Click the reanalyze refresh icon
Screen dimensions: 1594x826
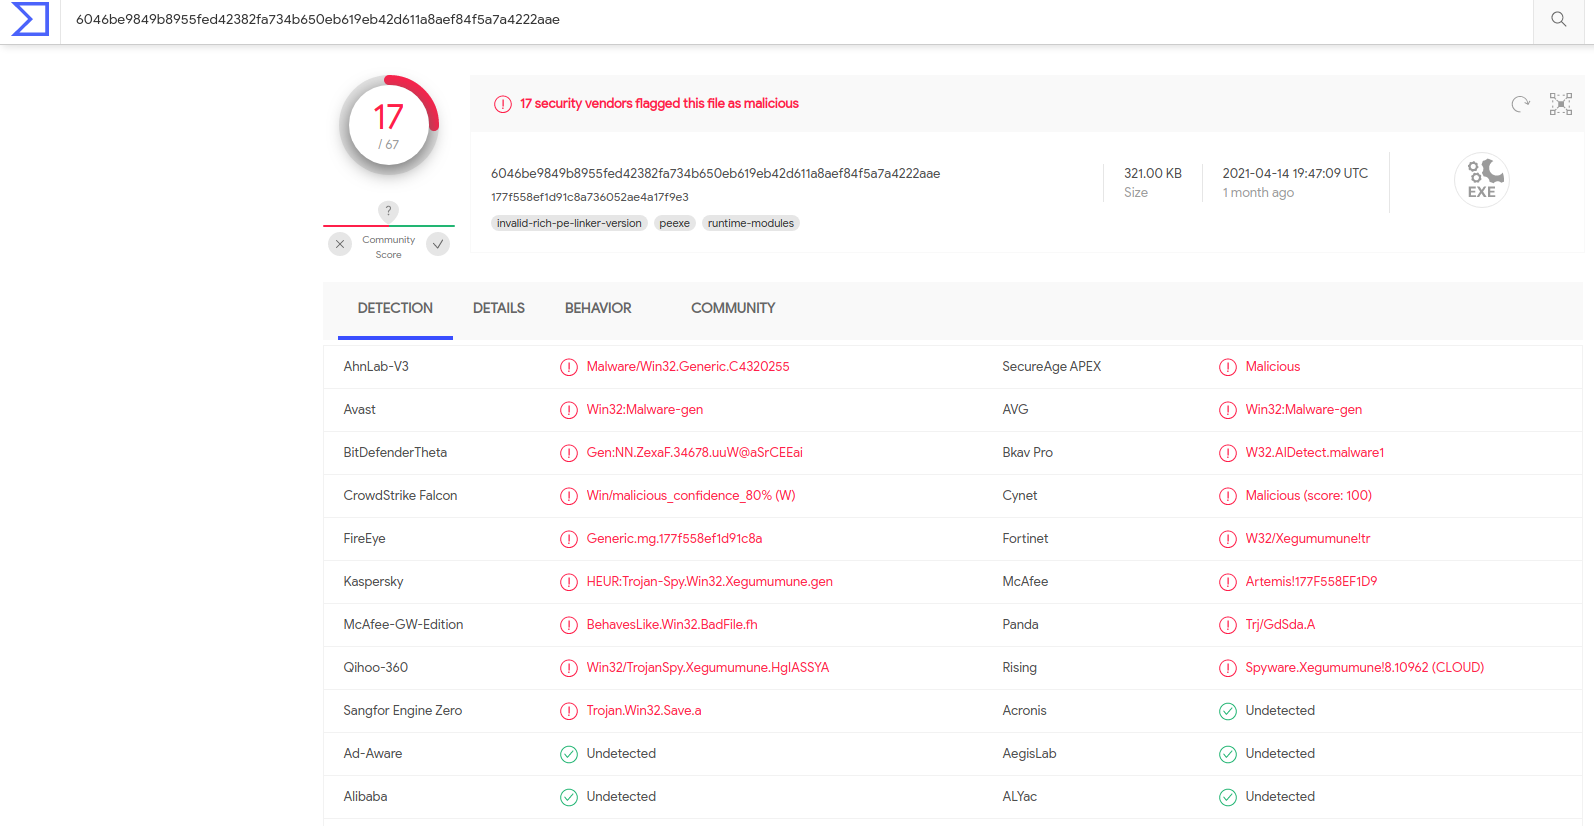click(x=1520, y=104)
